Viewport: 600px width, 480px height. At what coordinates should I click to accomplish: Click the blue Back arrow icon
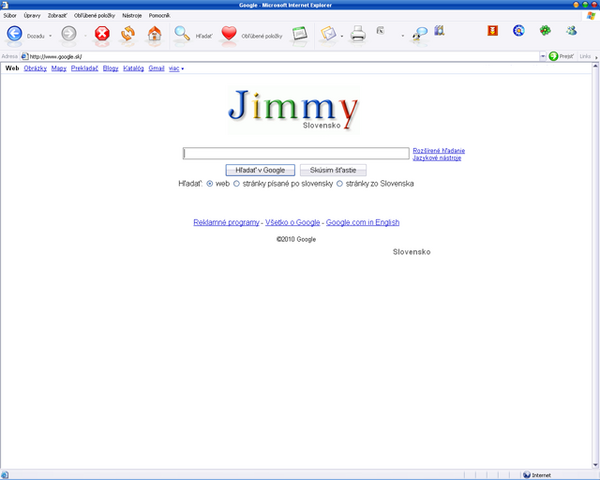pos(14,34)
